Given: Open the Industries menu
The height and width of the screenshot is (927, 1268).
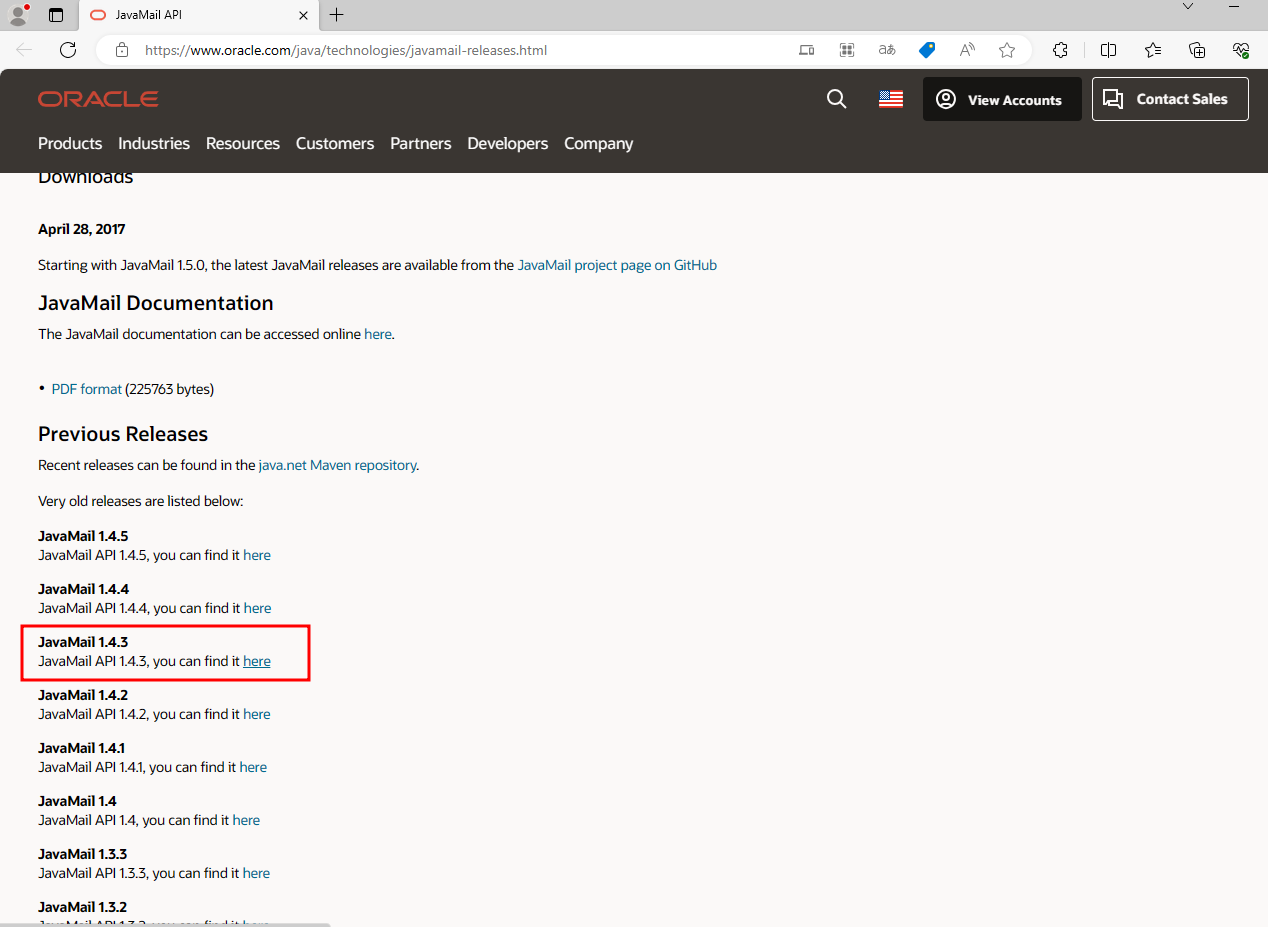Looking at the screenshot, I should 154,143.
